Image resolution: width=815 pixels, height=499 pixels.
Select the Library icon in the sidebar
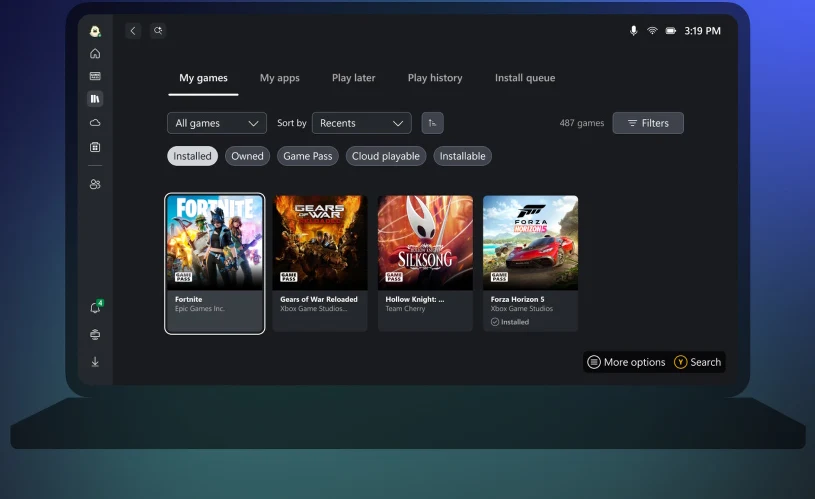pos(95,99)
